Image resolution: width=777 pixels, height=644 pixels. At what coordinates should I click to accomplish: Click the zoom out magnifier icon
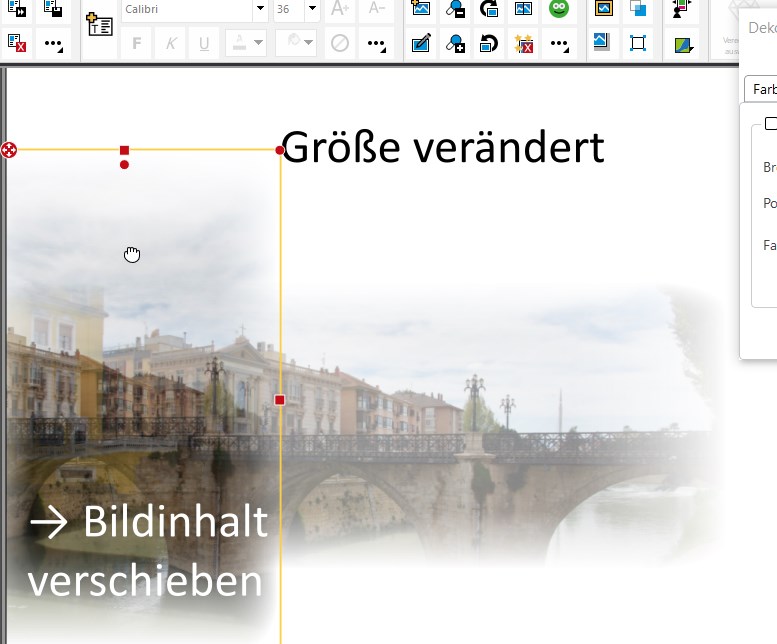click(x=455, y=9)
